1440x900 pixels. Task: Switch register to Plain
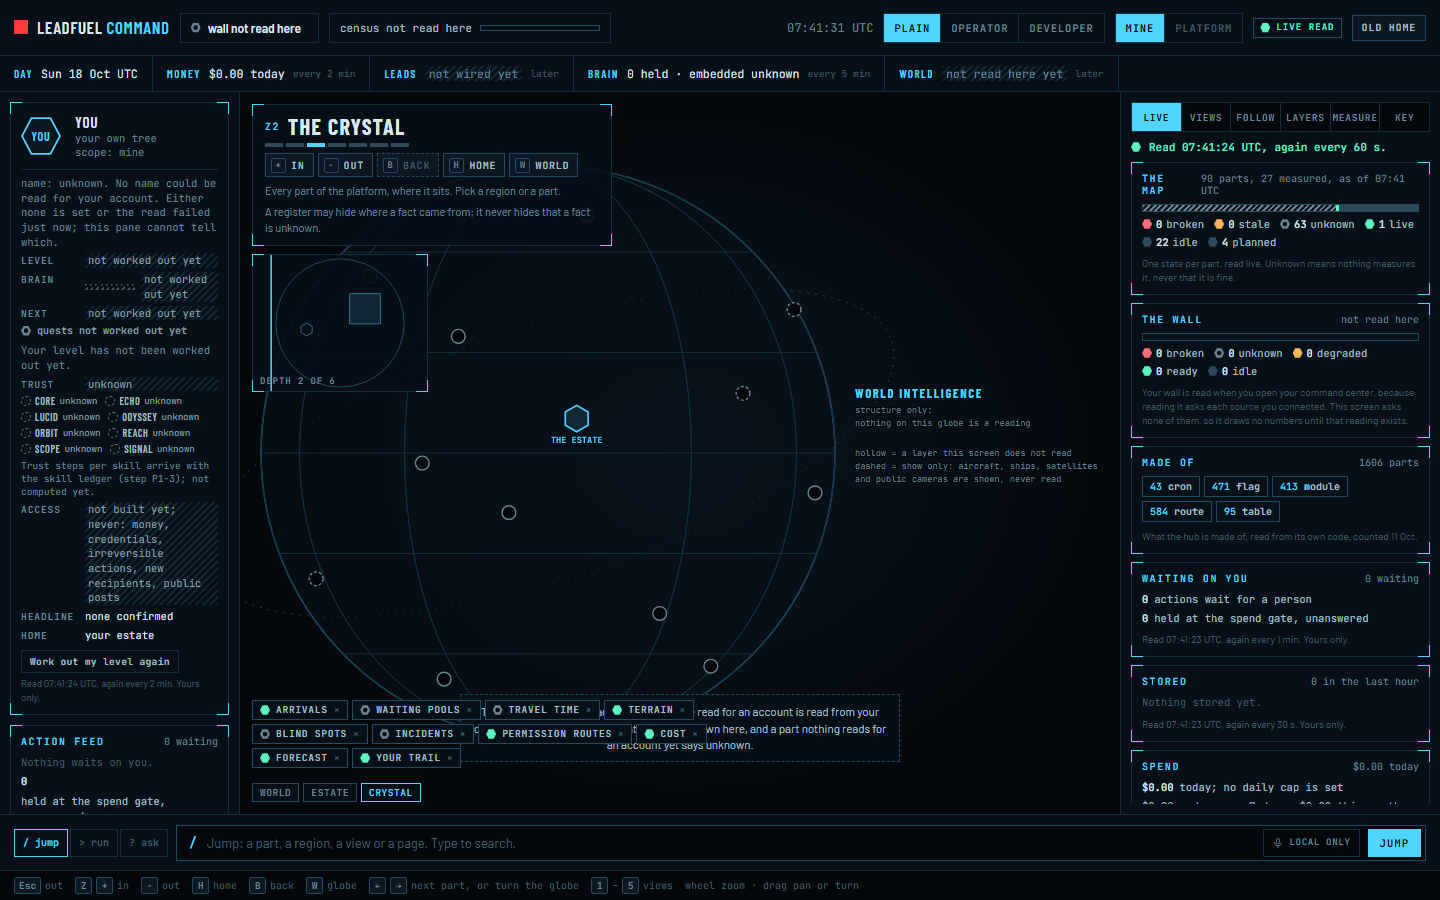pos(912,28)
